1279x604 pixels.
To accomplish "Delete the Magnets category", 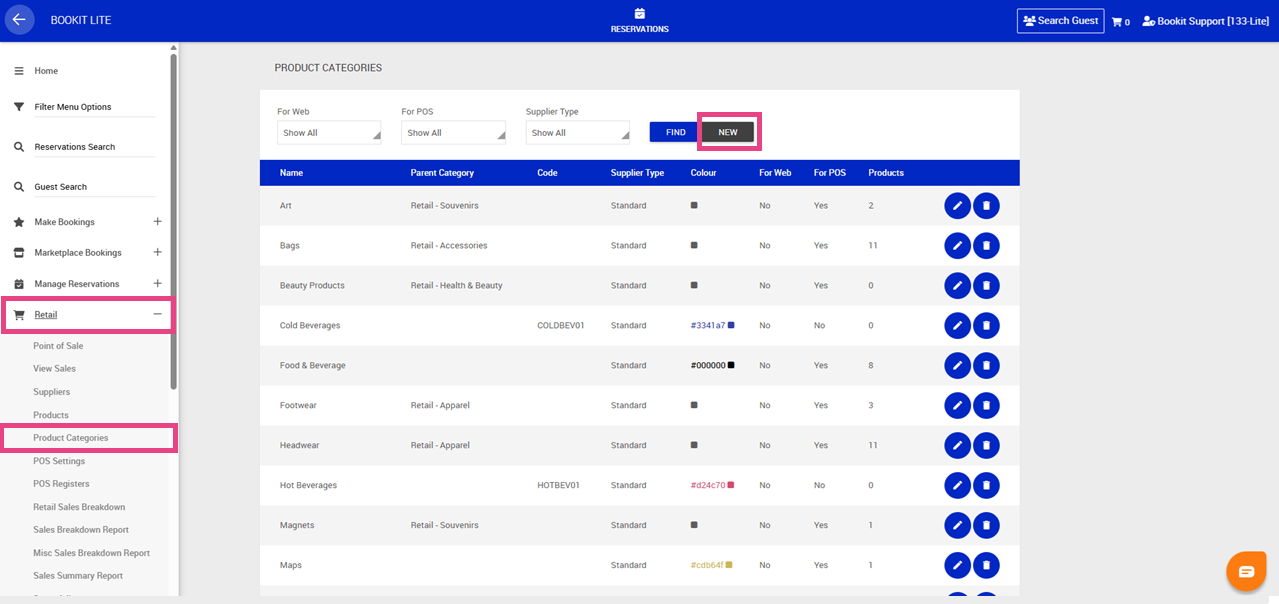I will tap(986, 526).
